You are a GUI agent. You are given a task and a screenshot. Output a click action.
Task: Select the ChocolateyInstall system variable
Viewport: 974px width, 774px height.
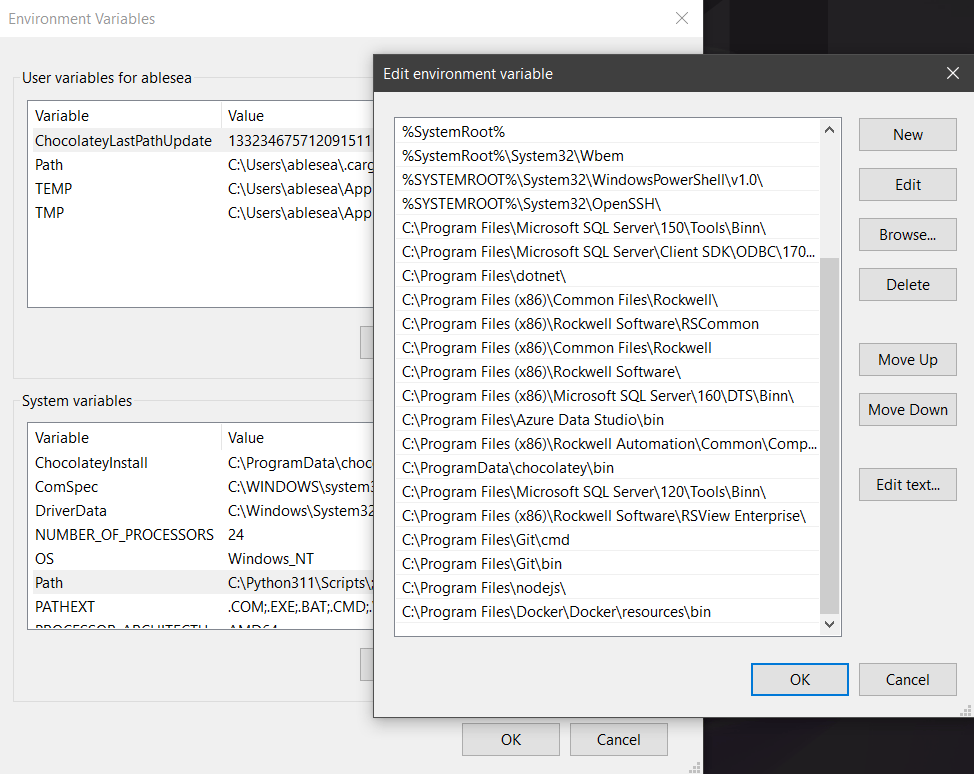[x=201, y=463]
